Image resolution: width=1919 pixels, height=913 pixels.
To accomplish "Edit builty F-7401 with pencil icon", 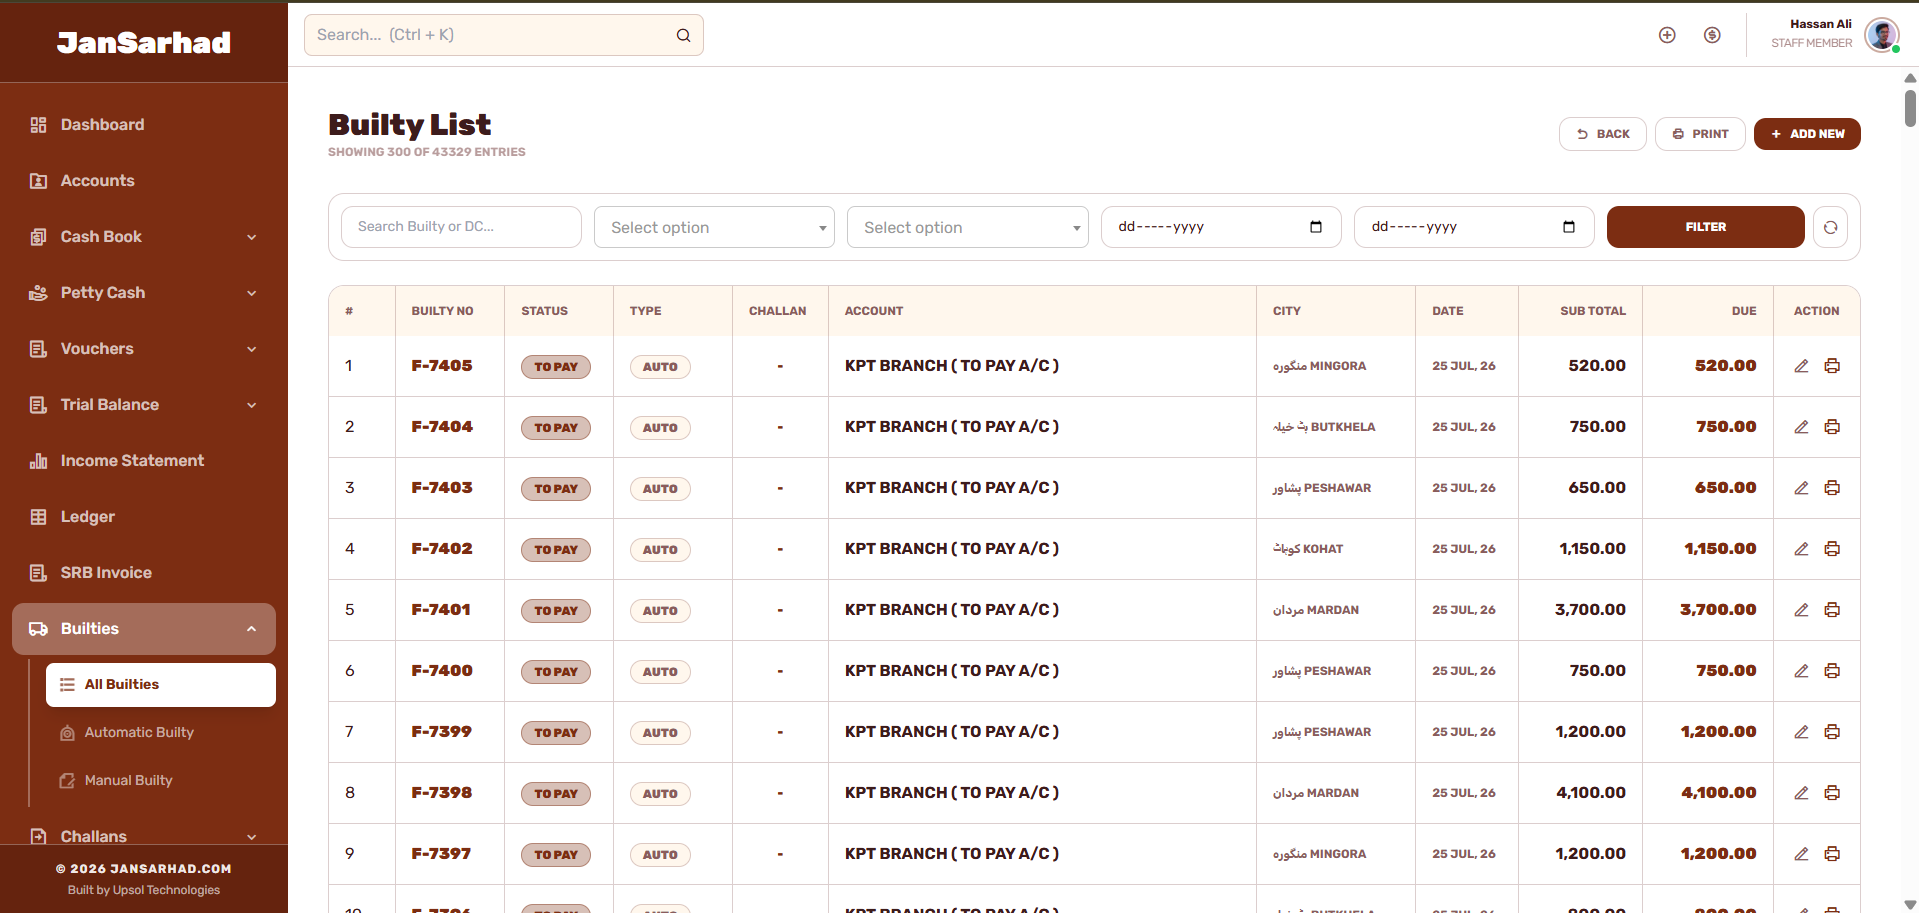I will point(1801,610).
